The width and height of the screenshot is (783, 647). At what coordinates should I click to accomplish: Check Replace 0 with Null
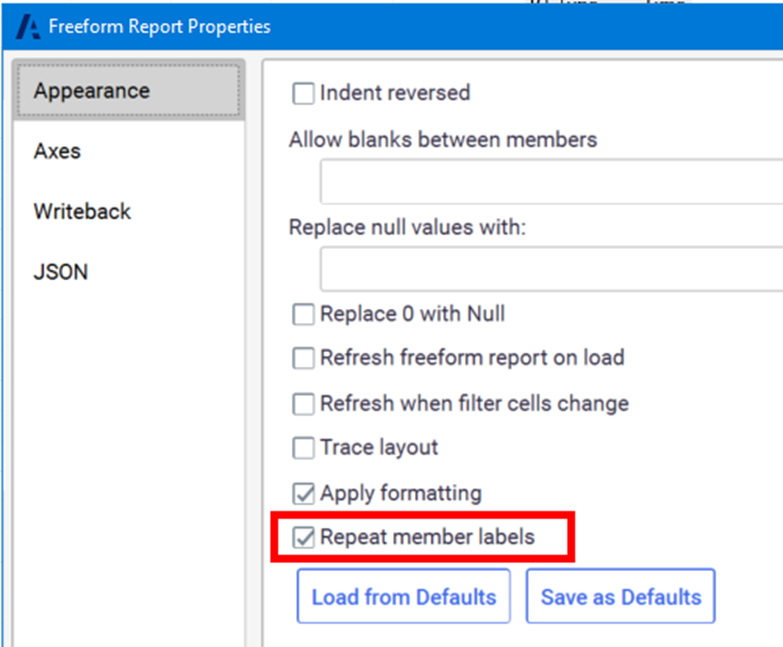click(303, 315)
